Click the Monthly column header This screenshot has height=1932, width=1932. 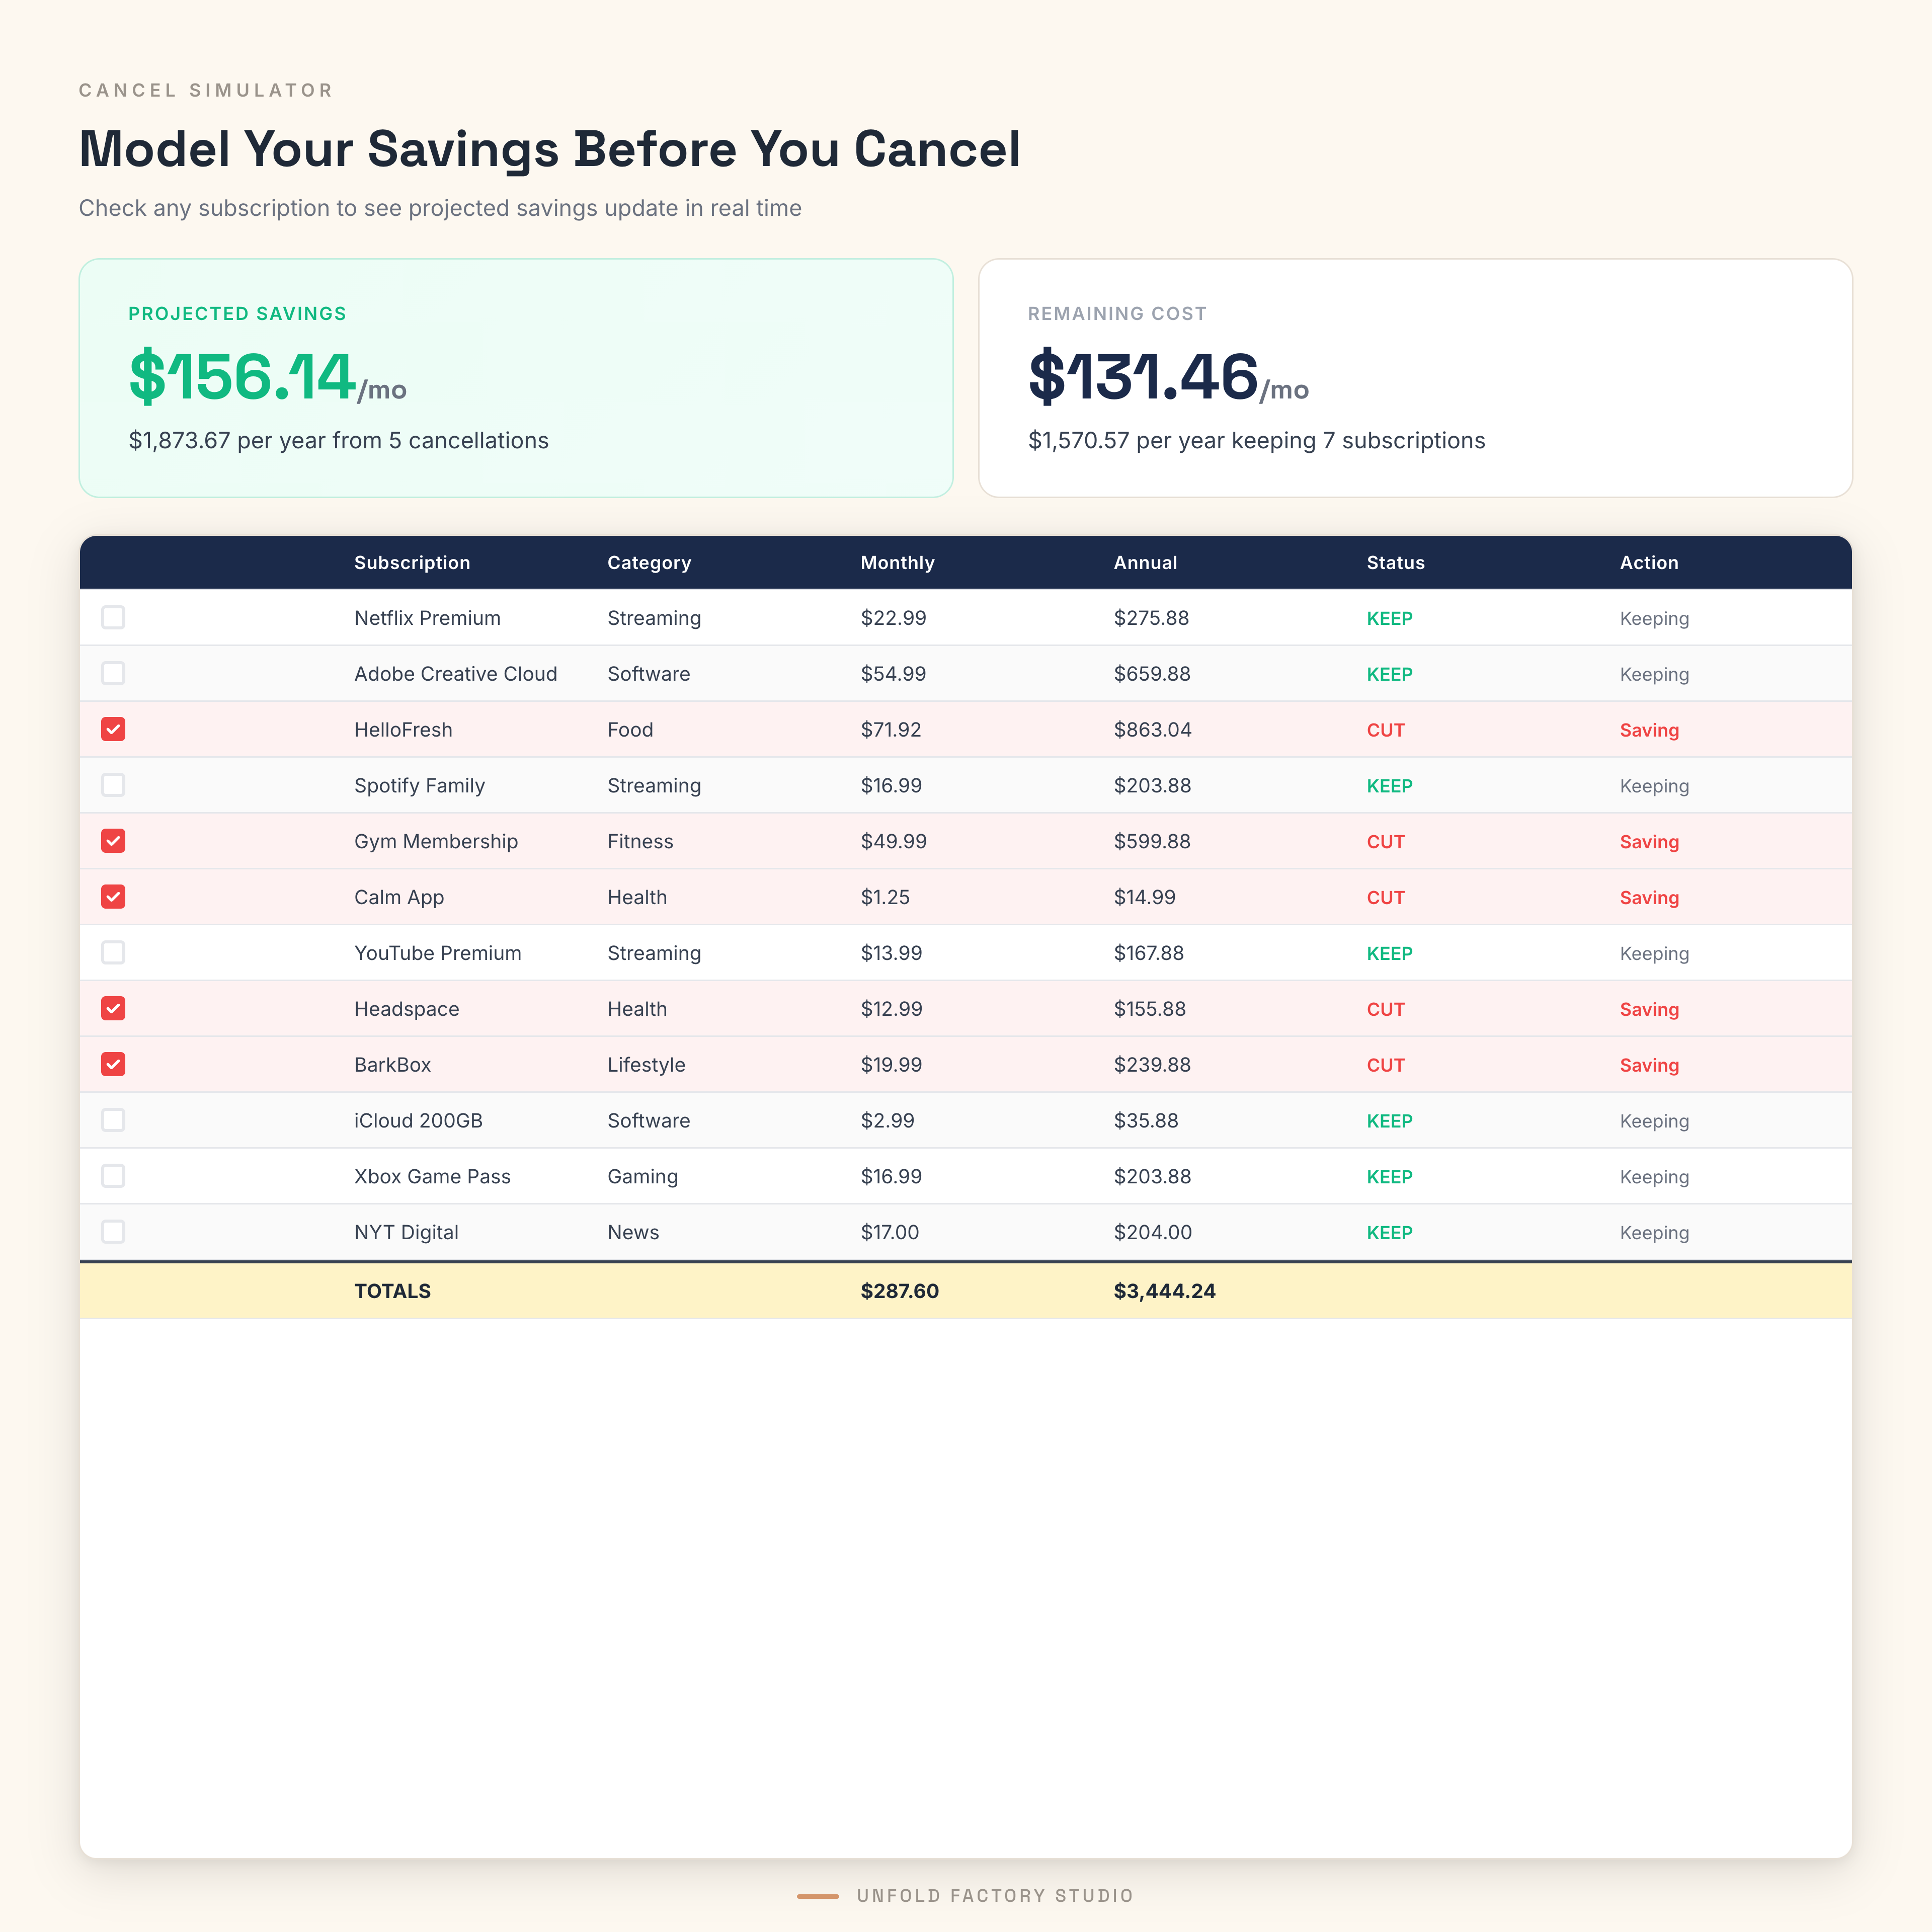[897, 563]
